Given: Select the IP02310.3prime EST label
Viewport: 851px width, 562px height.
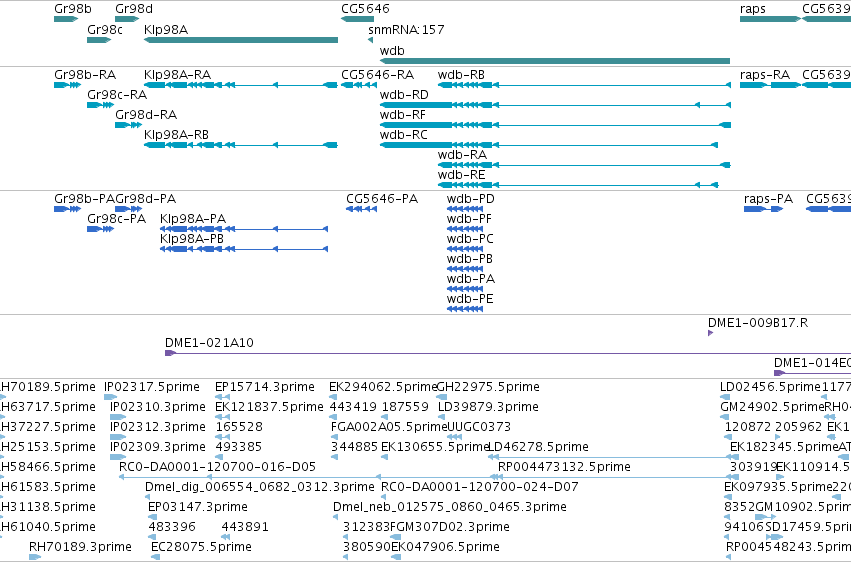Looking at the screenshot, I should point(158,407).
